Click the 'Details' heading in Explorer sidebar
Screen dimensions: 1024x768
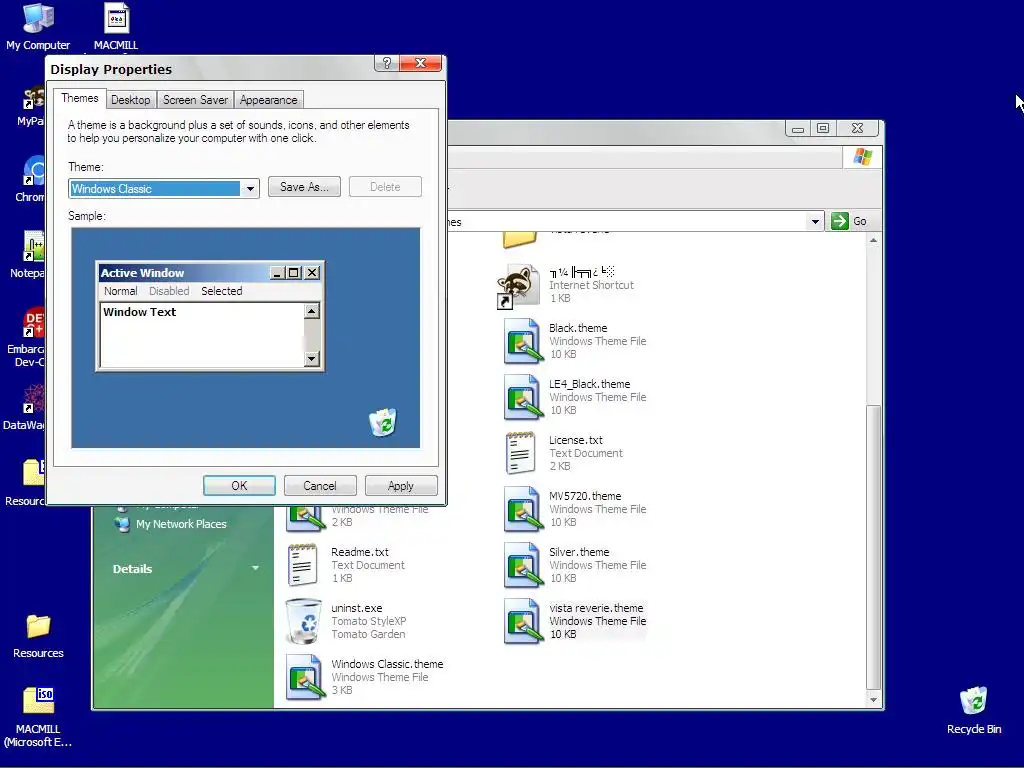click(x=132, y=569)
